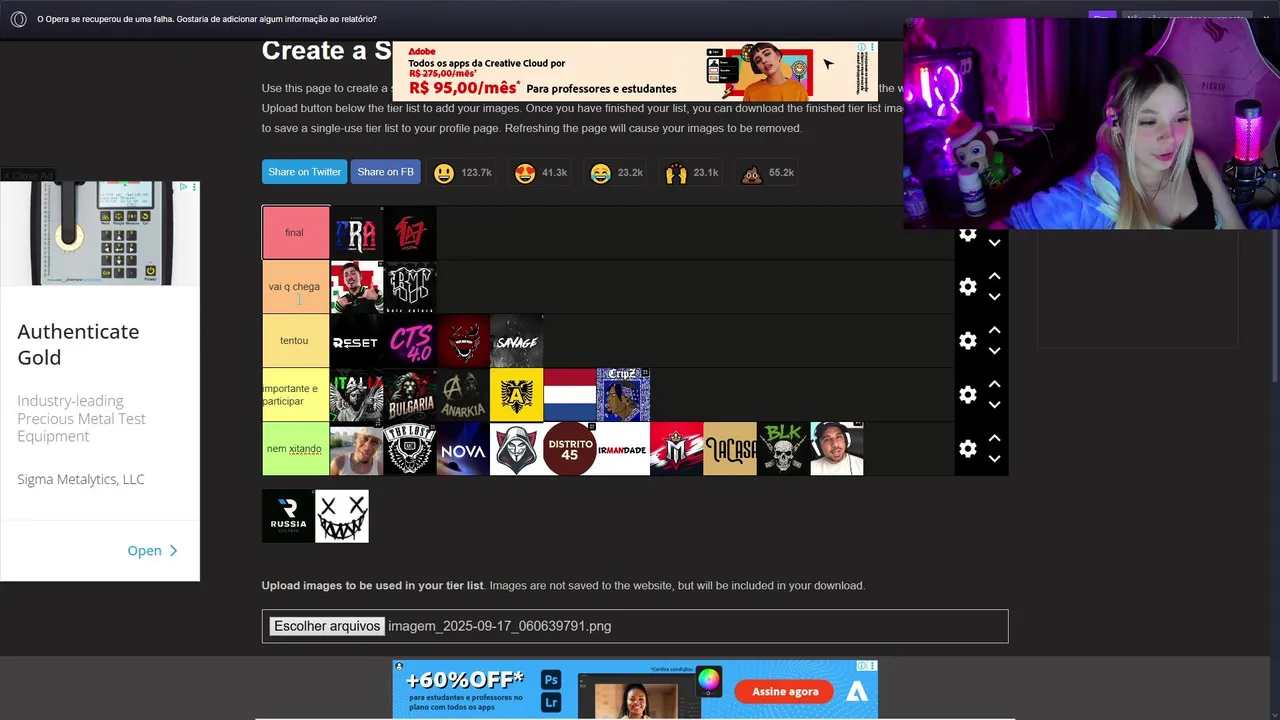Image resolution: width=1280 pixels, height=720 pixels.
Task: Open the Sigma Metalytics ad link
Action: click(x=152, y=551)
